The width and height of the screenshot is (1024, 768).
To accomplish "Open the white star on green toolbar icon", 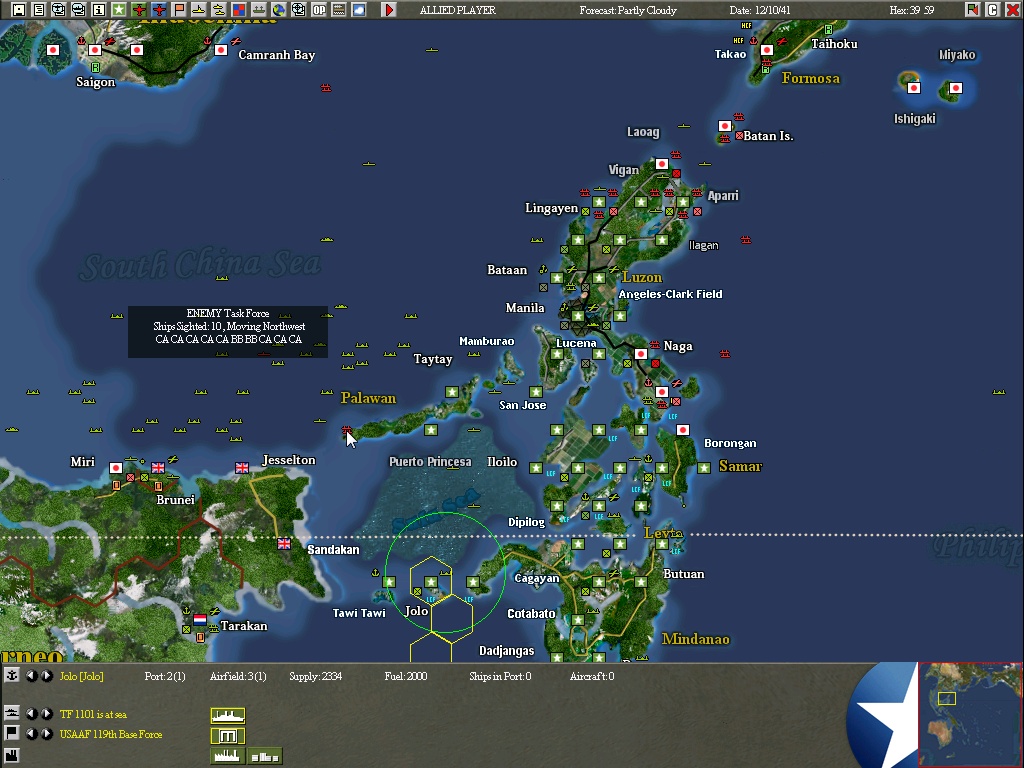I will coord(119,10).
